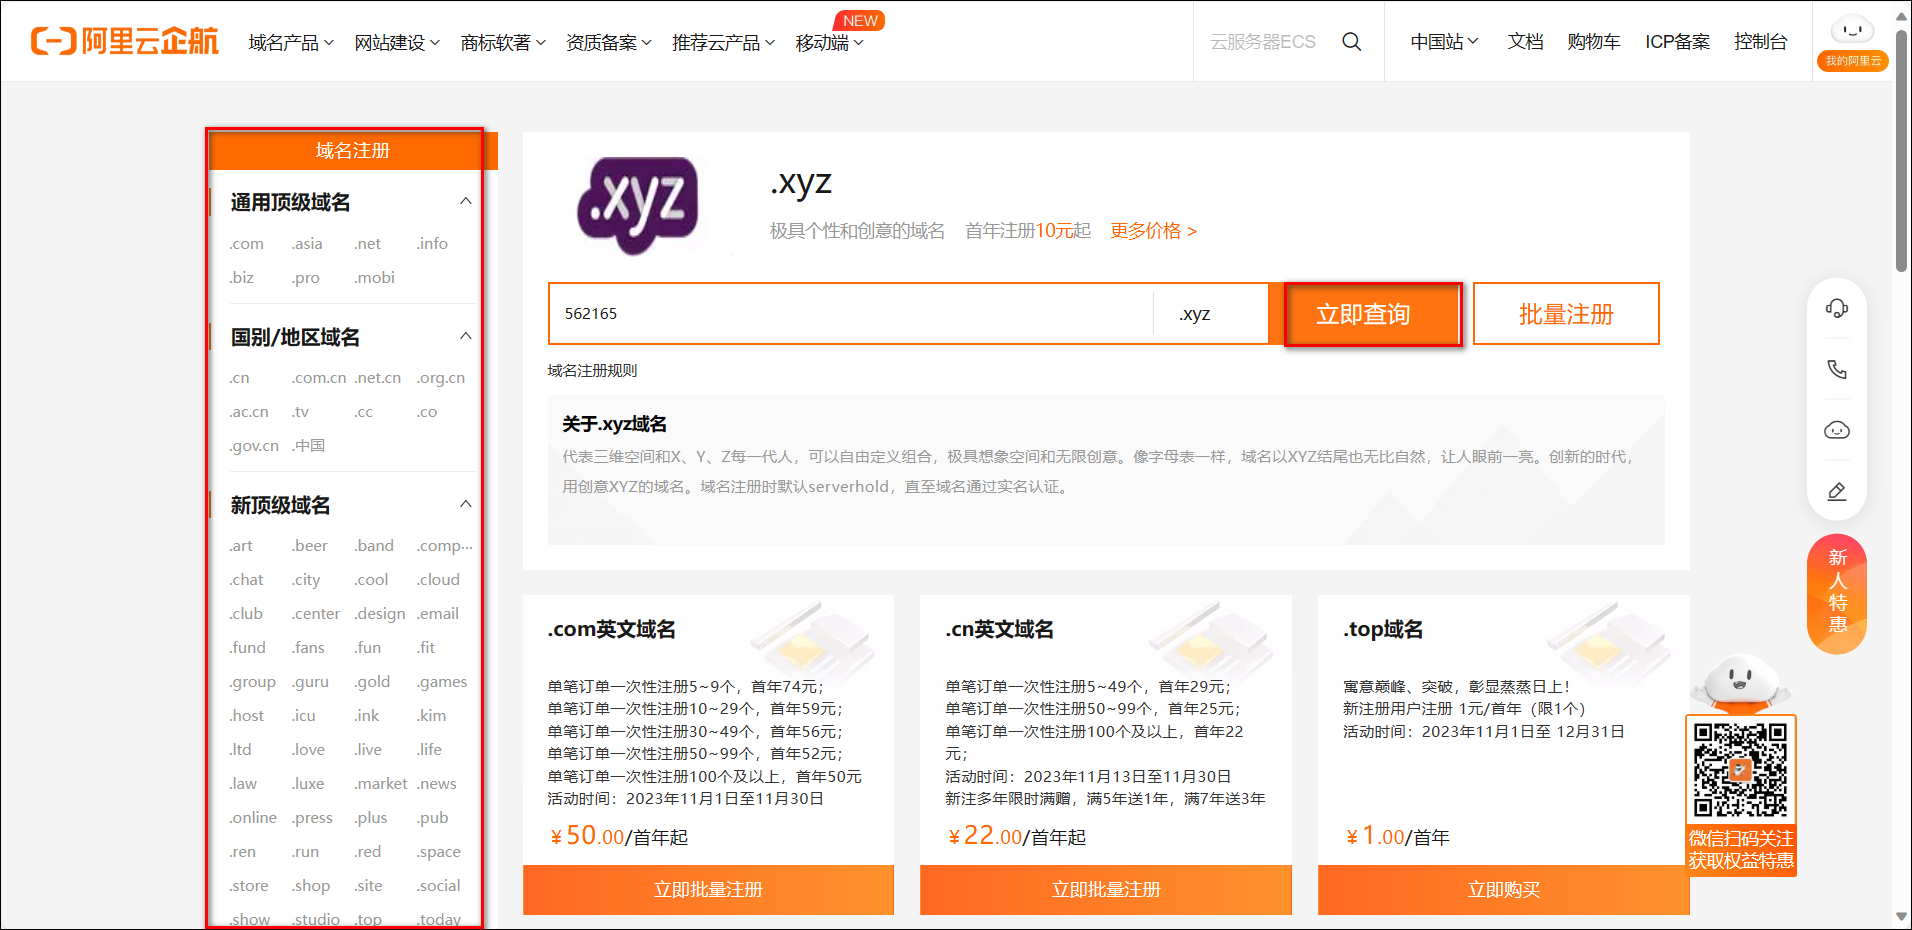Click the 批量注册 button
Screen dimensions: 1912x930
click(x=1565, y=314)
